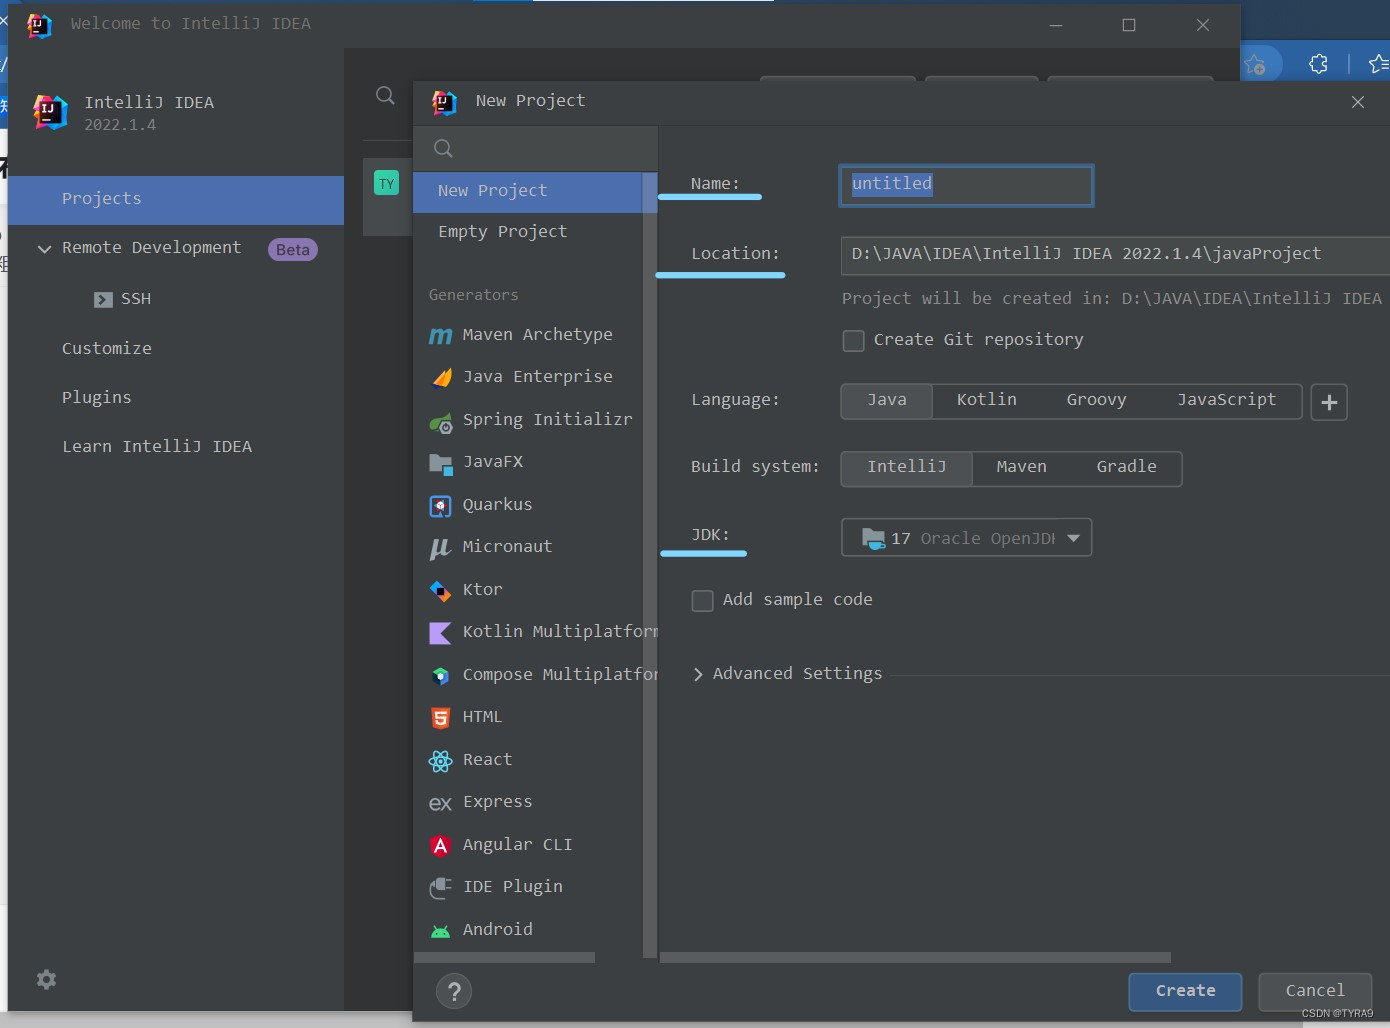Image resolution: width=1390 pixels, height=1028 pixels.
Task: Choose Gradle build system
Action: click(1126, 468)
